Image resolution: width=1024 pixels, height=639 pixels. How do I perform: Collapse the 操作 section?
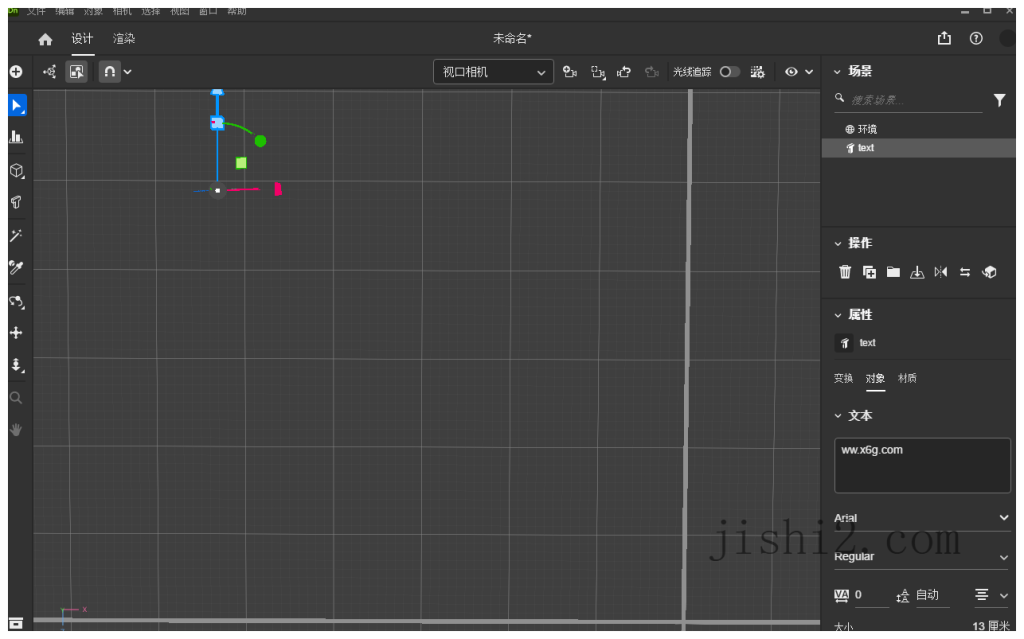point(837,244)
